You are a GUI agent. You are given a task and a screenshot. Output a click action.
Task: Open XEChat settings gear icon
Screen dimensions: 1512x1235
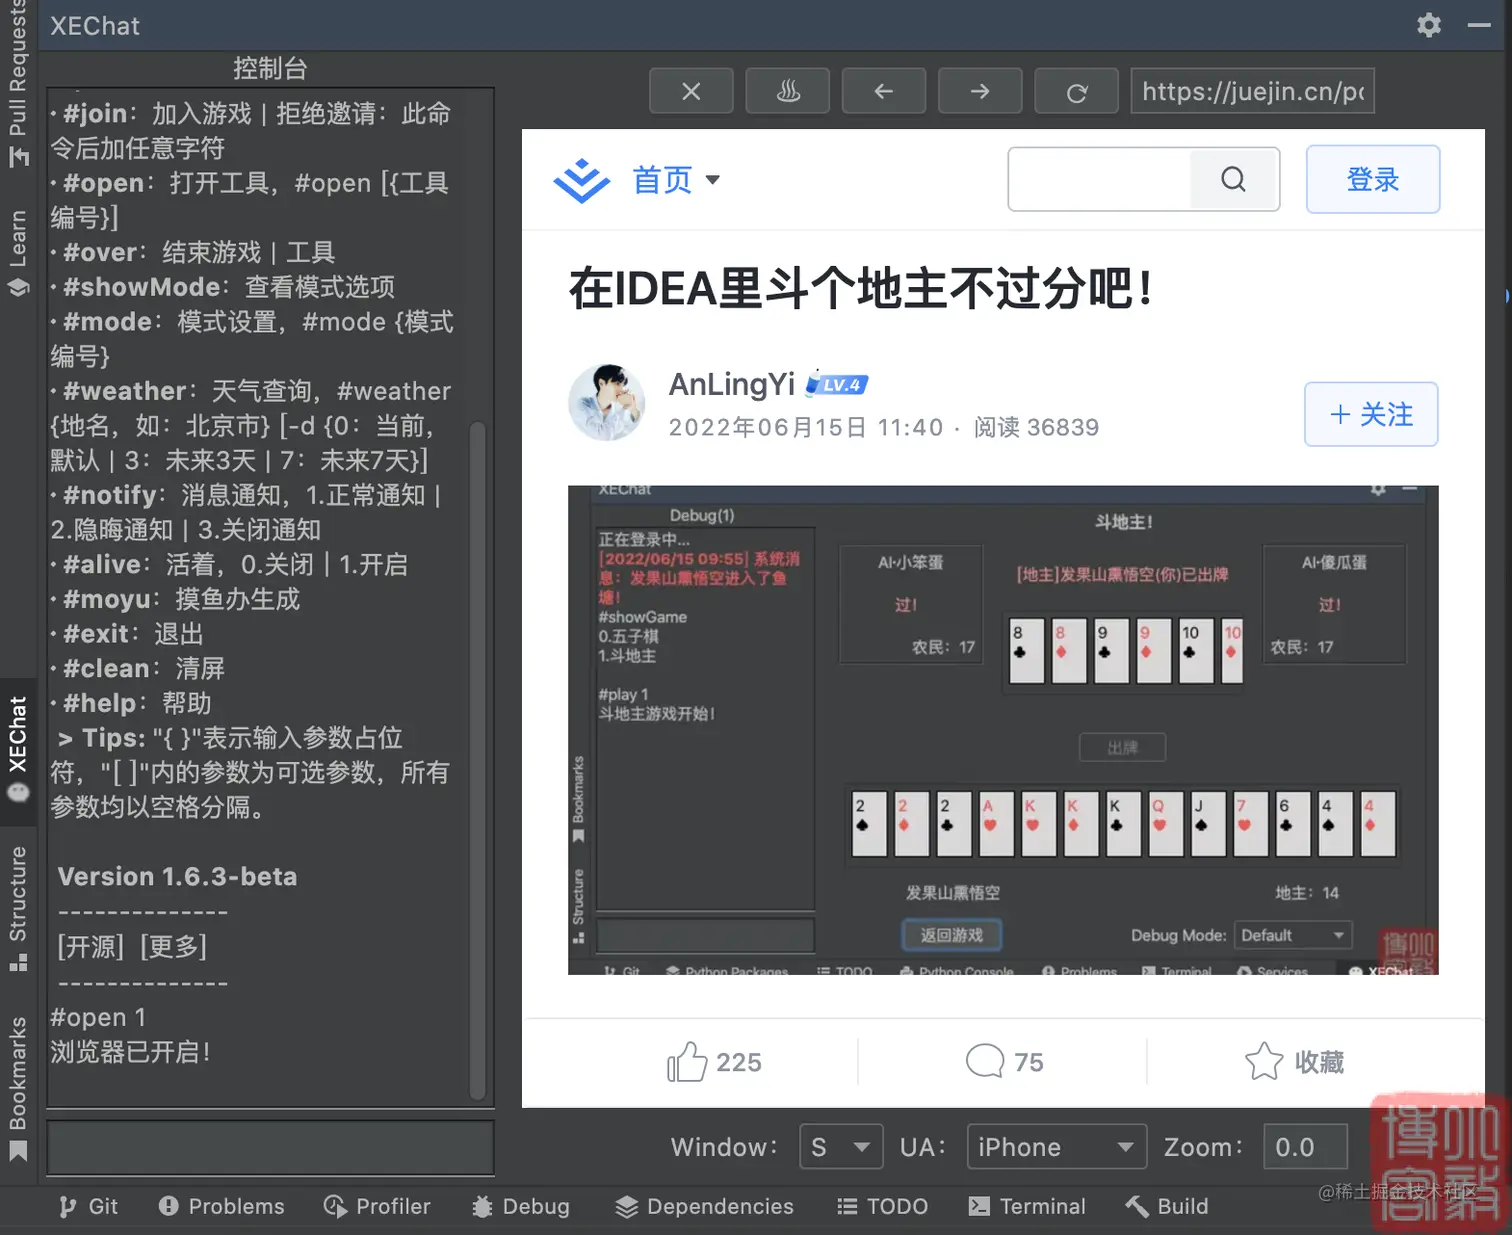(1429, 25)
